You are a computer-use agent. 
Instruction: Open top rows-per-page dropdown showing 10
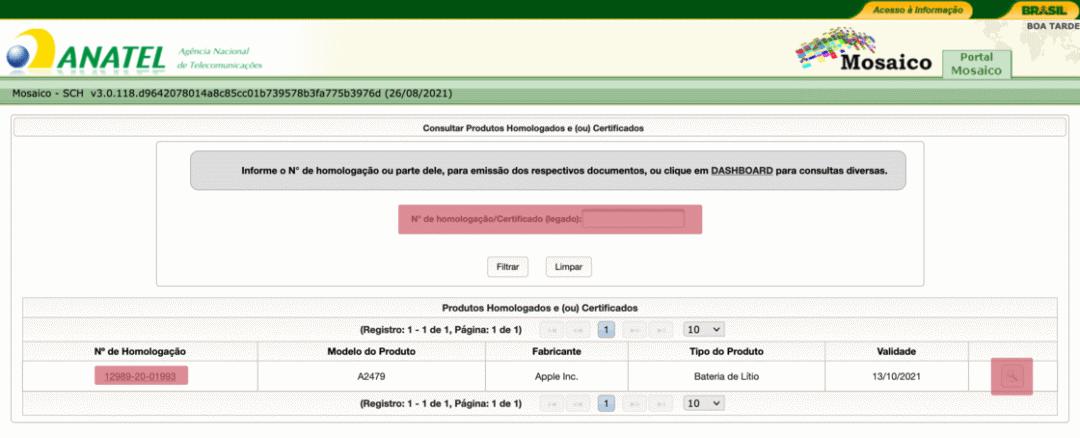click(x=704, y=330)
